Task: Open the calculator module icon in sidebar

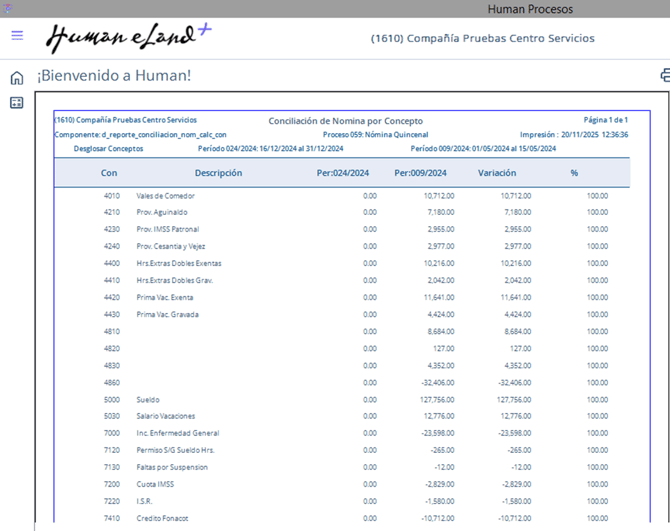Action: [x=17, y=103]
